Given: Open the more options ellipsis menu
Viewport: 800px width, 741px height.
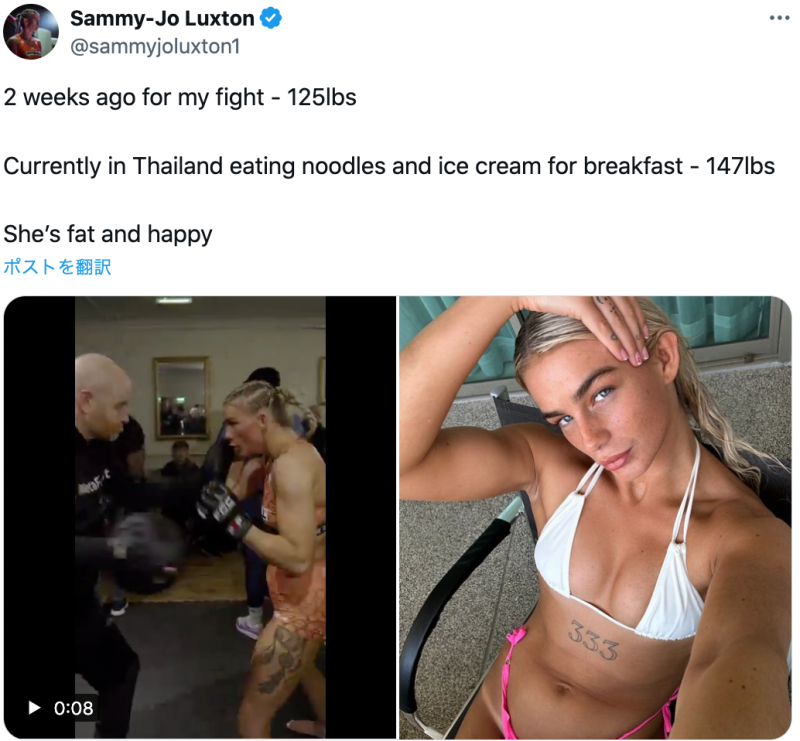Looking at the screenshot, I should pos(779,18).
